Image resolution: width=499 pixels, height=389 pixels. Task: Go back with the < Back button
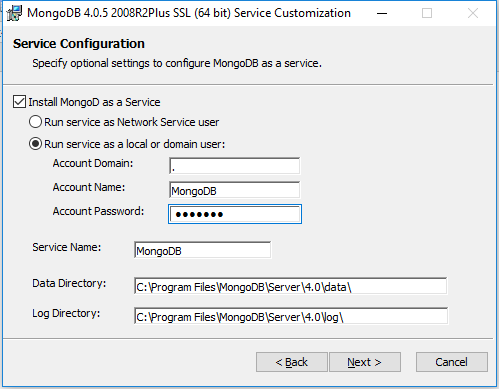[x=292, y=362]
